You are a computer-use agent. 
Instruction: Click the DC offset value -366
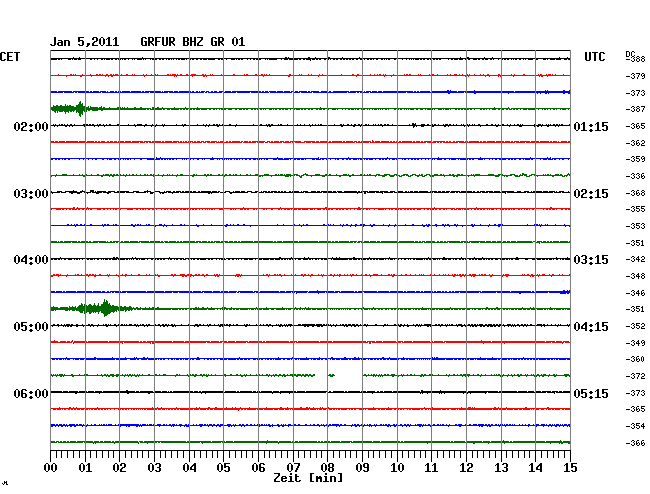tap(635, 443)
